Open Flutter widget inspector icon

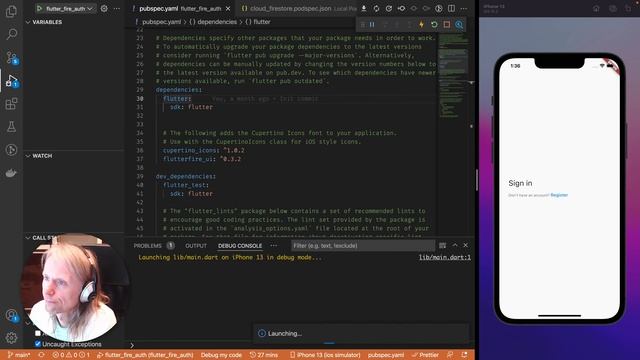point(459,24)
